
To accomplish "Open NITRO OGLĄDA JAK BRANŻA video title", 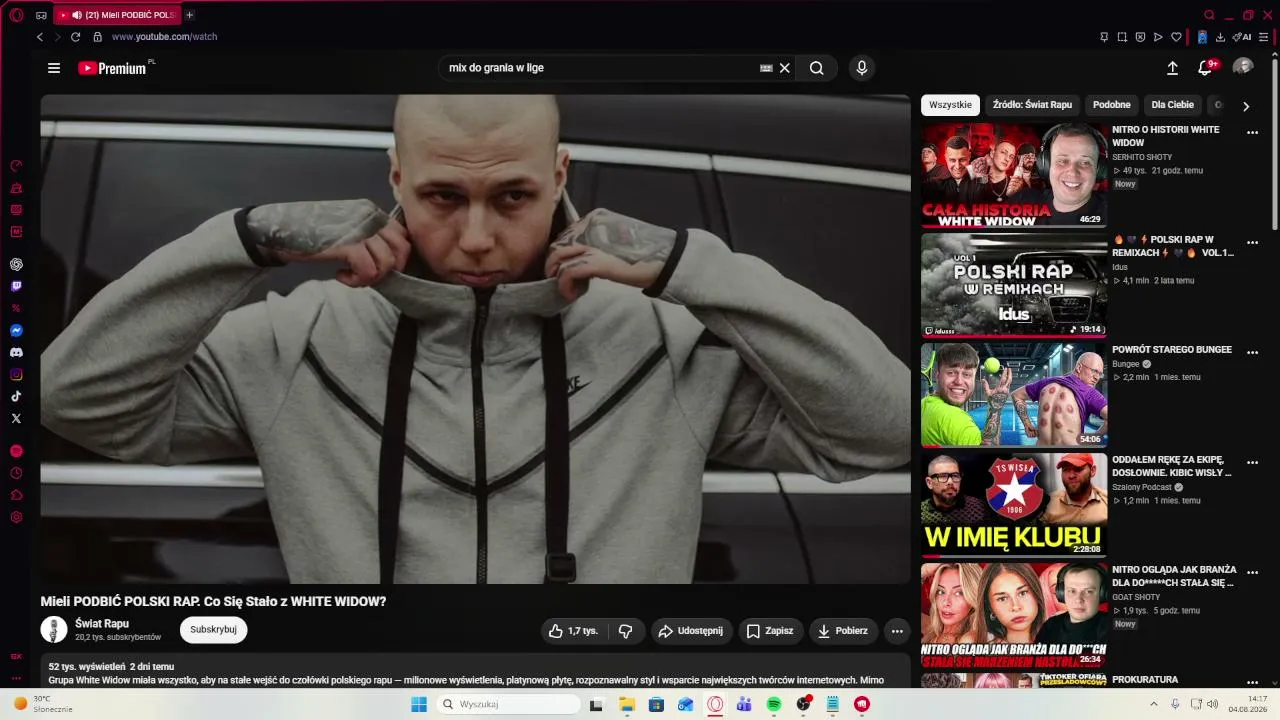I will click(x=1174, y=576).
